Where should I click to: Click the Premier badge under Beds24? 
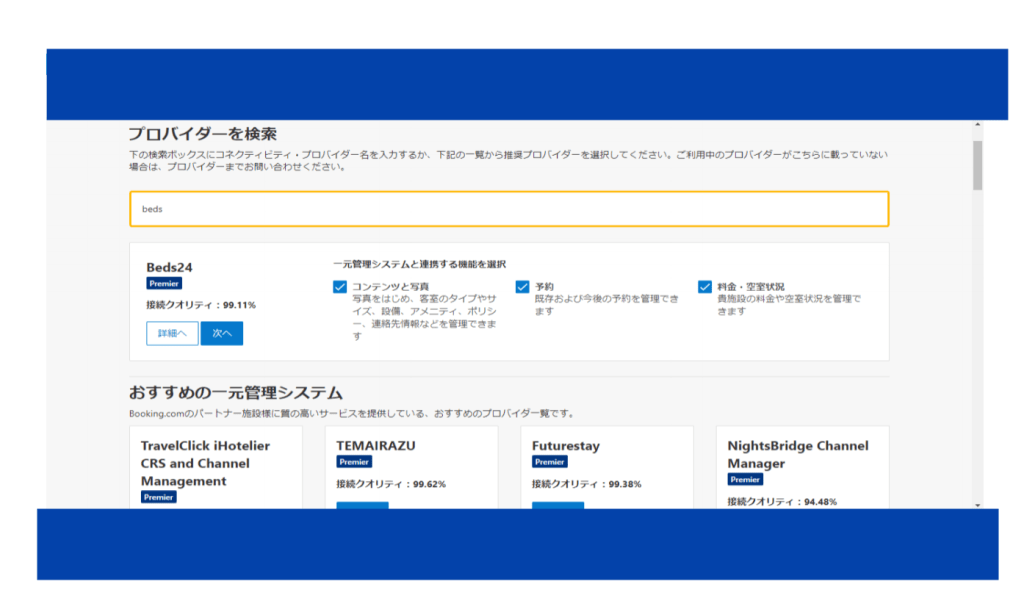pos(164,284)
